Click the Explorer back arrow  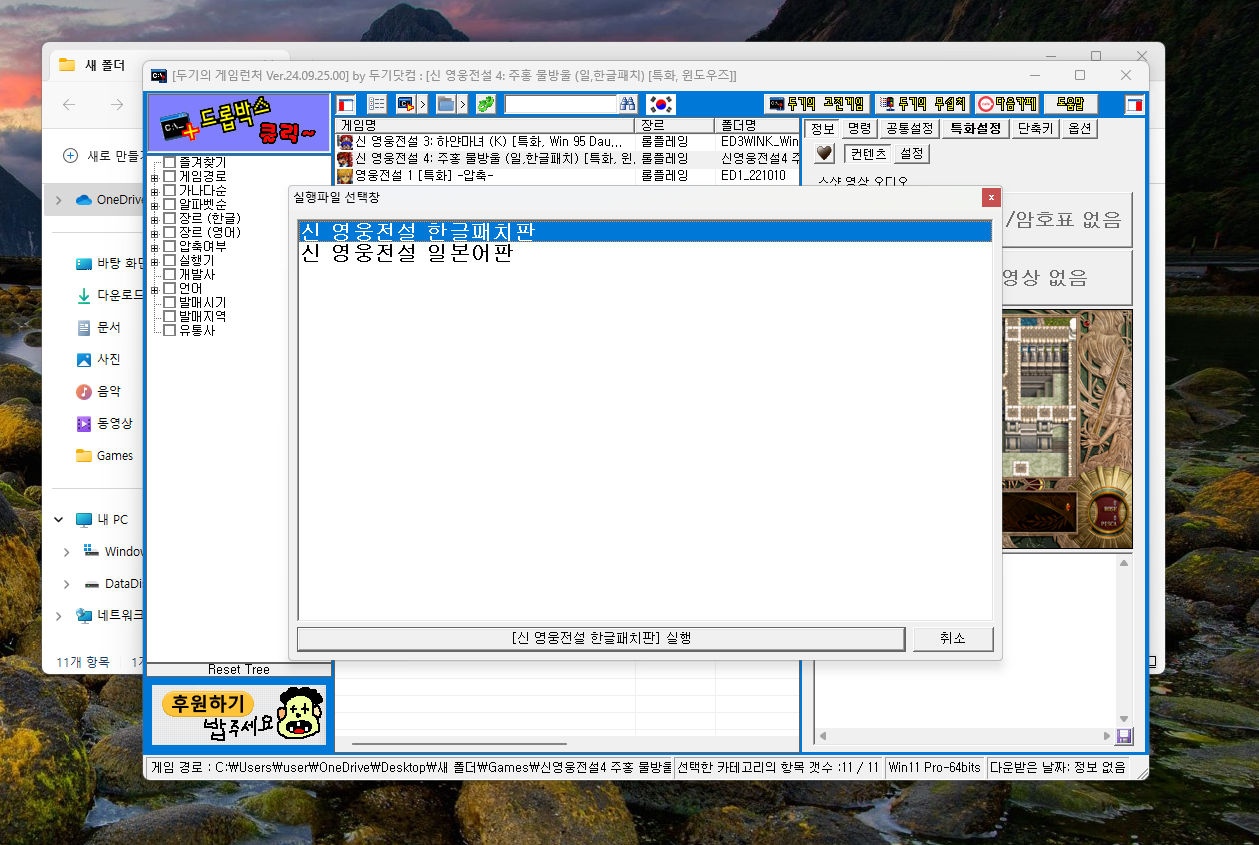point(69,105)
